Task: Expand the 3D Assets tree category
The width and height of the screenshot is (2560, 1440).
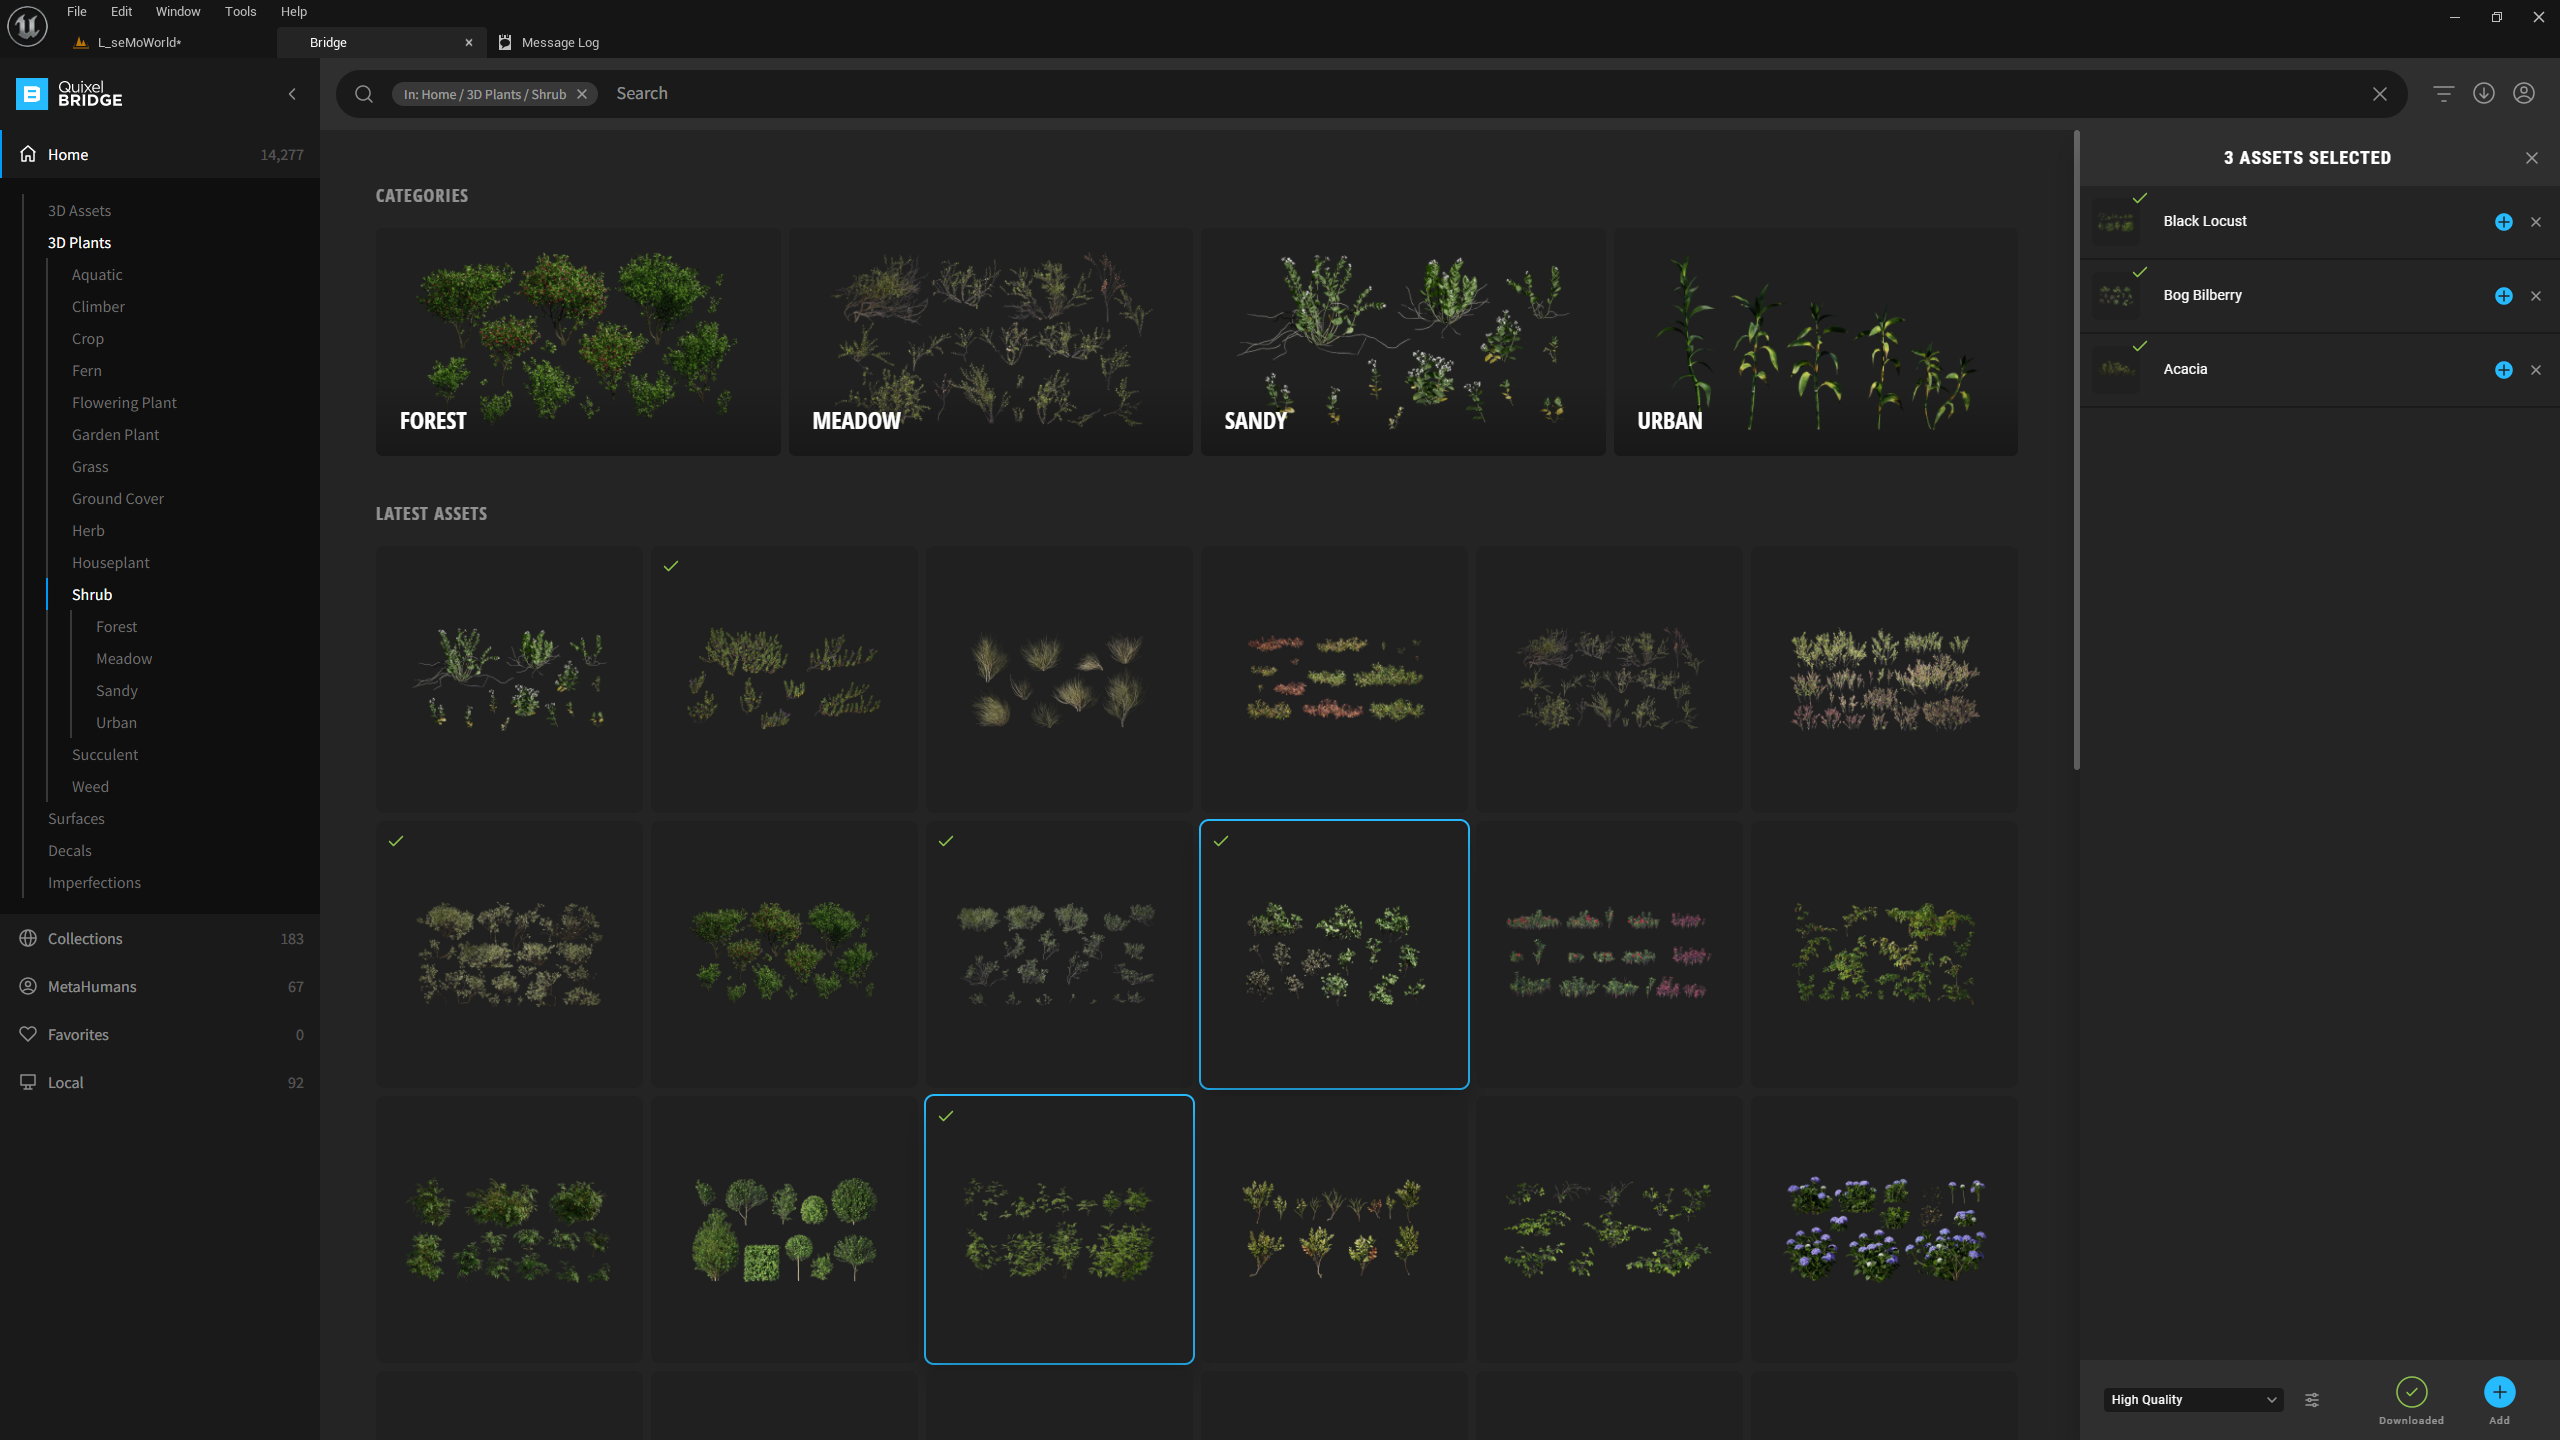Action: (79, 211)
